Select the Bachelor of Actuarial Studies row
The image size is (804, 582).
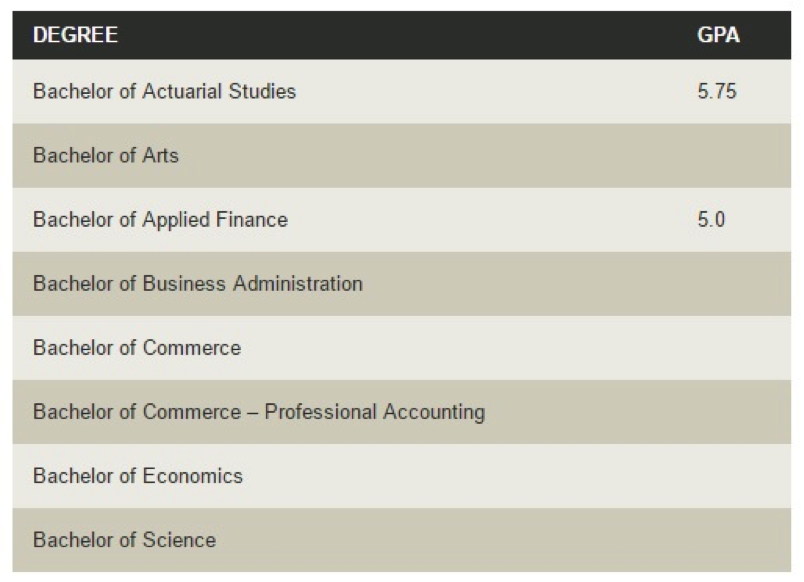pos(401,91)
